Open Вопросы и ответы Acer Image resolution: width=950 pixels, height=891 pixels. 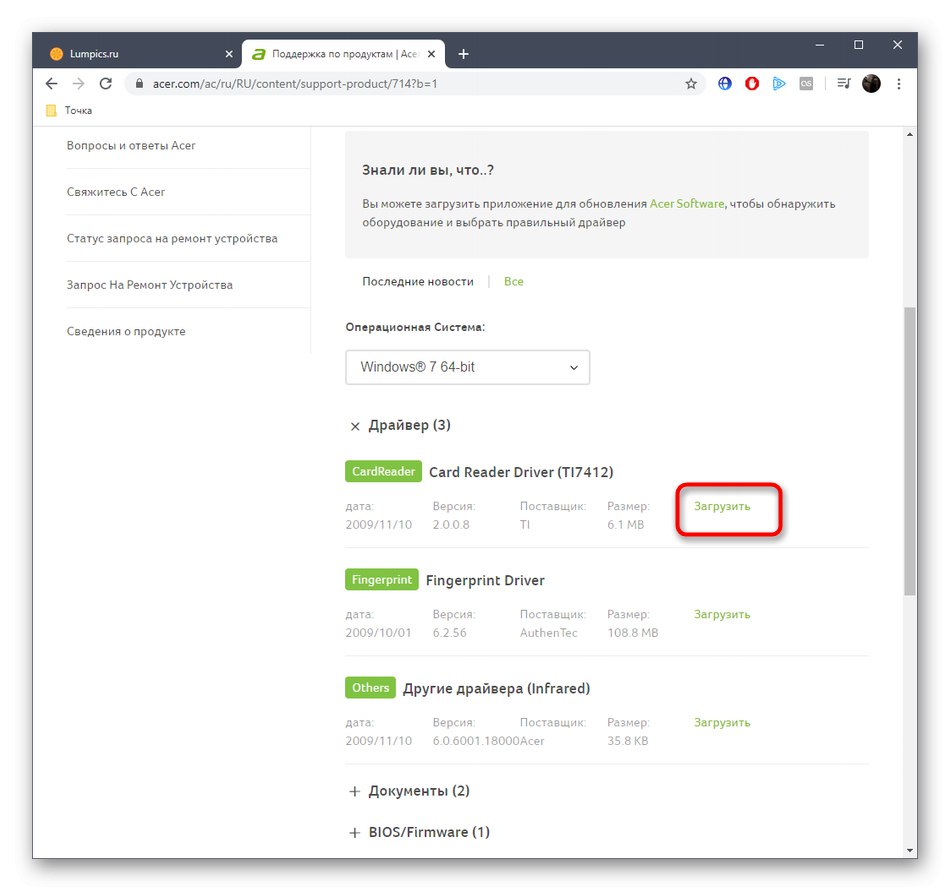click(131, 145)
